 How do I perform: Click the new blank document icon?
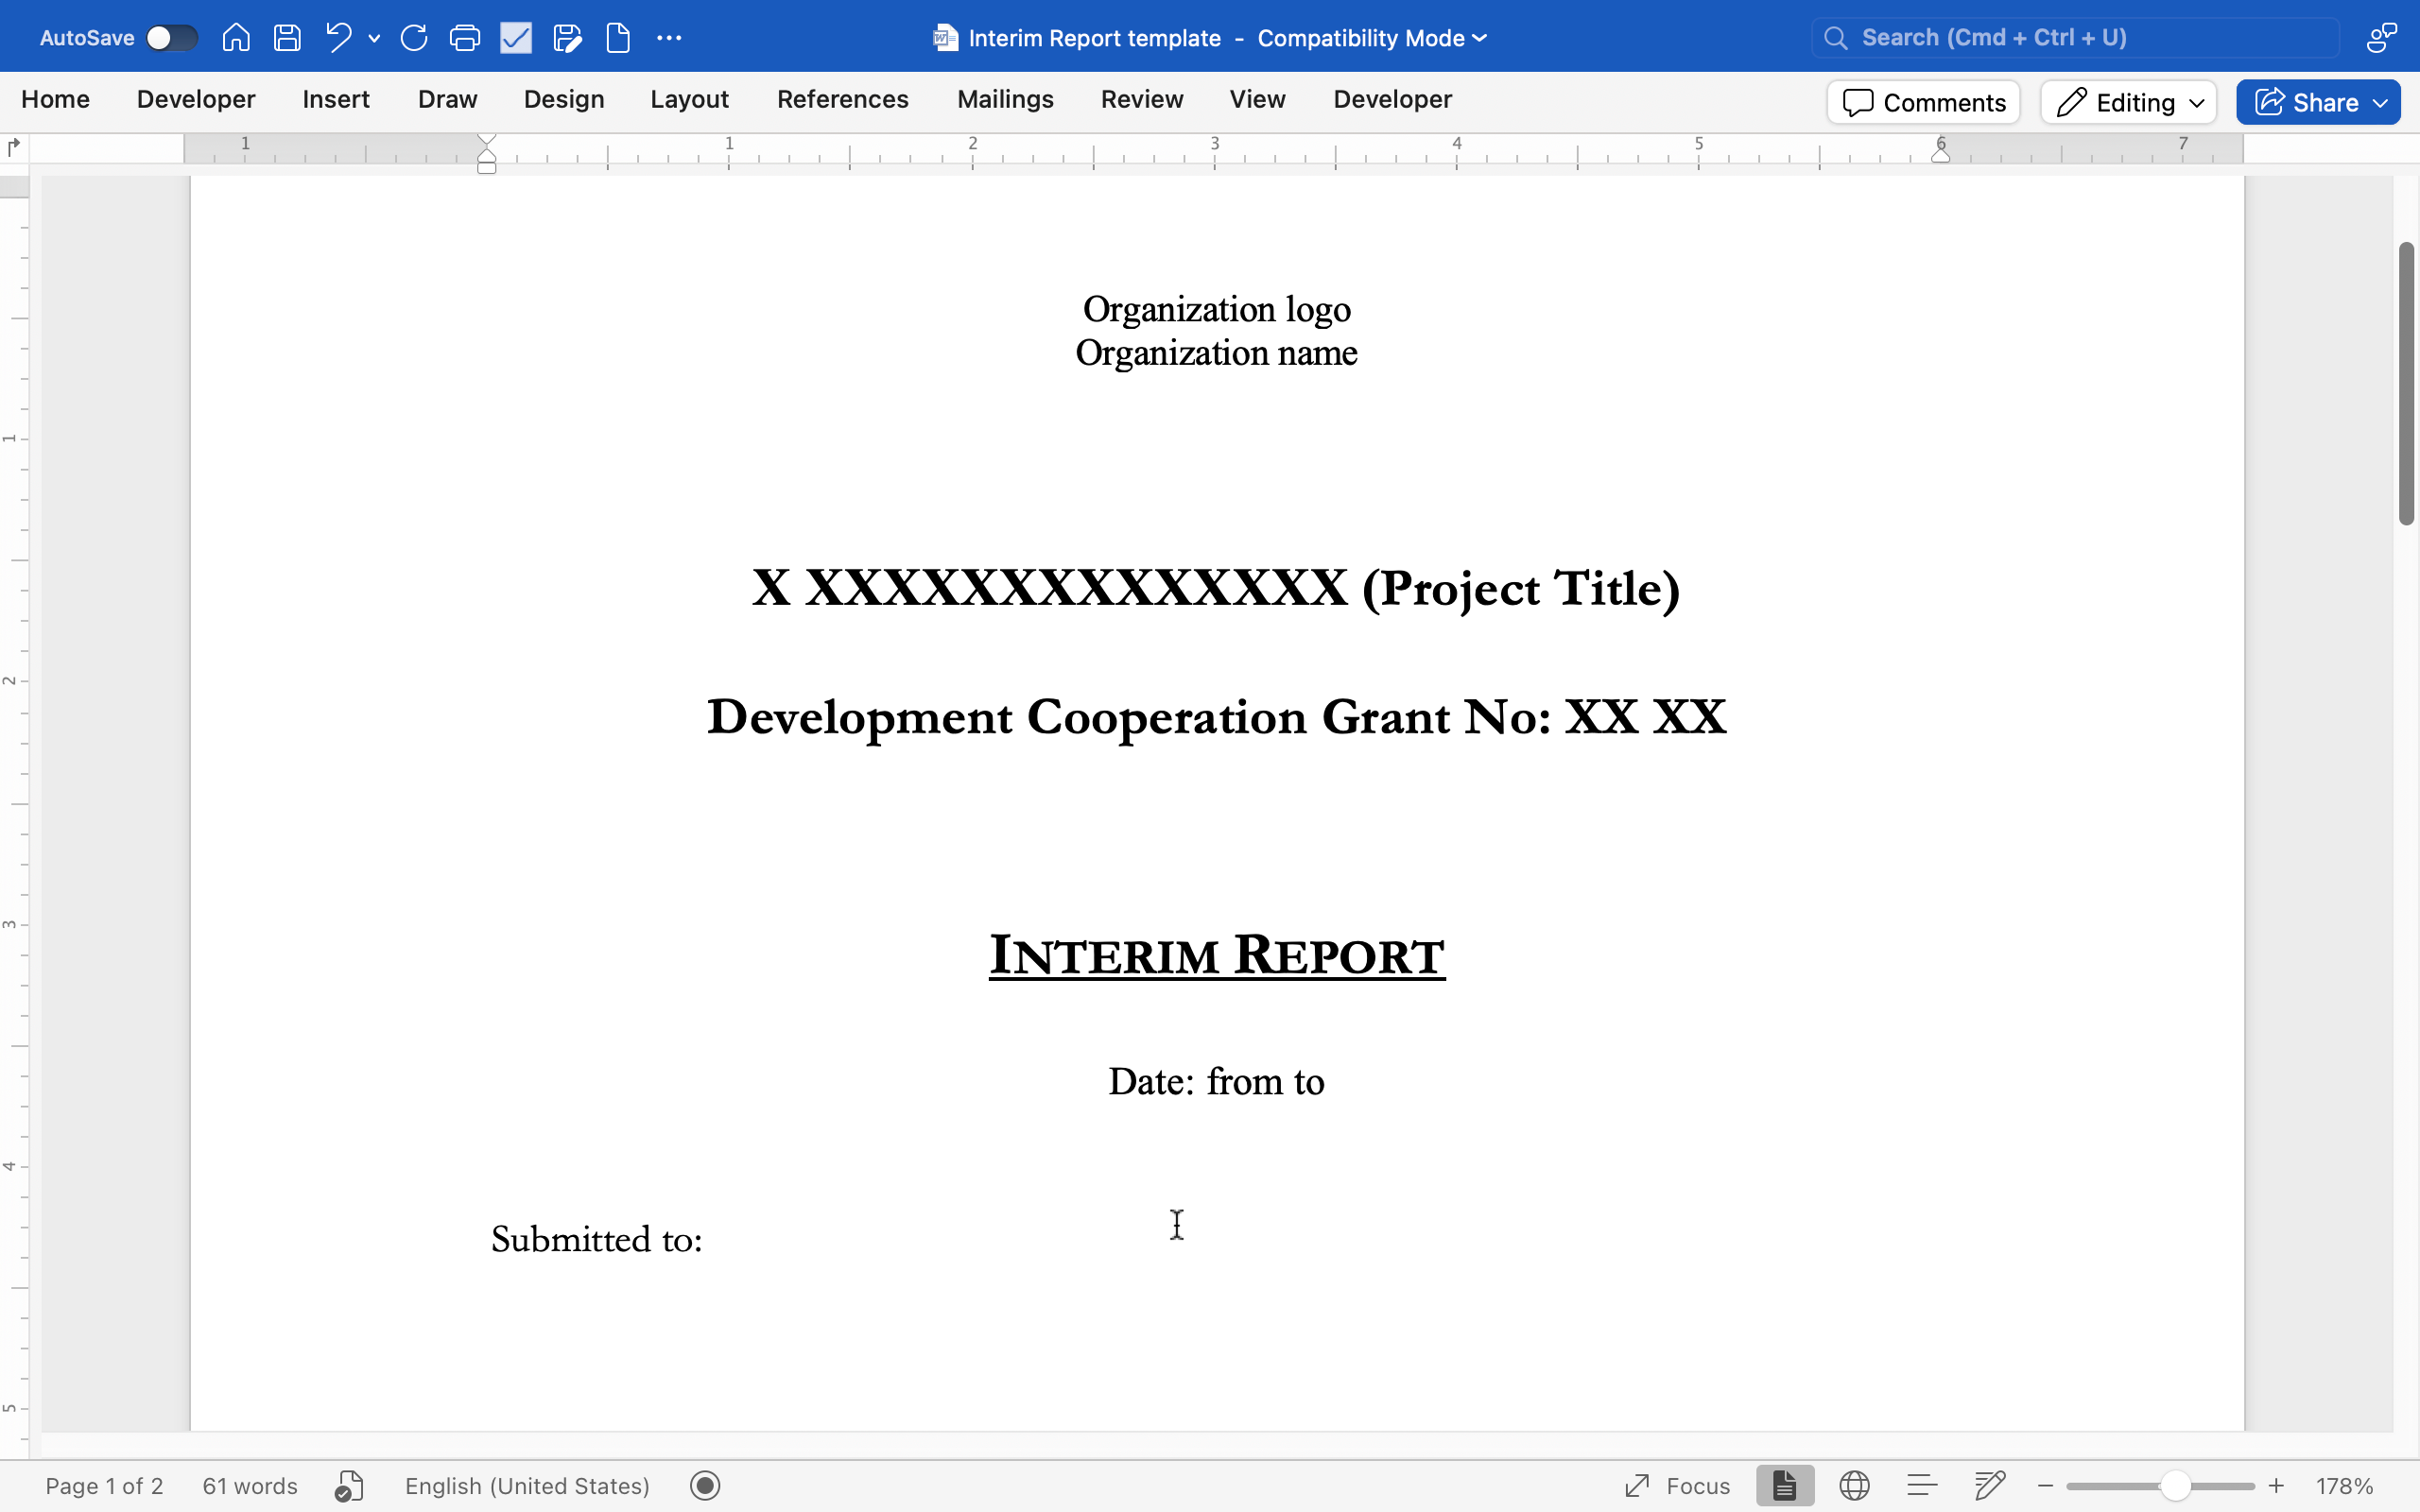coord(618,38)
